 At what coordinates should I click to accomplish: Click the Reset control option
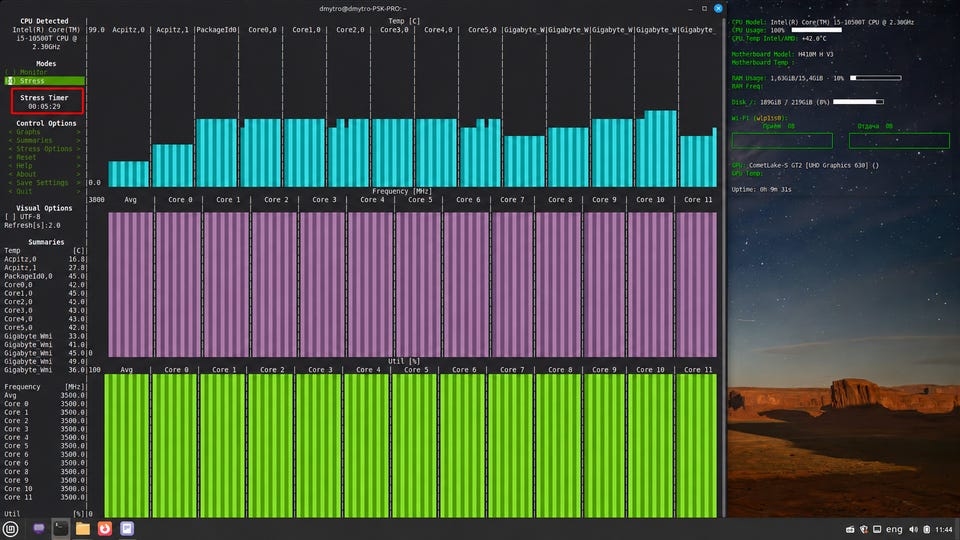44,157
